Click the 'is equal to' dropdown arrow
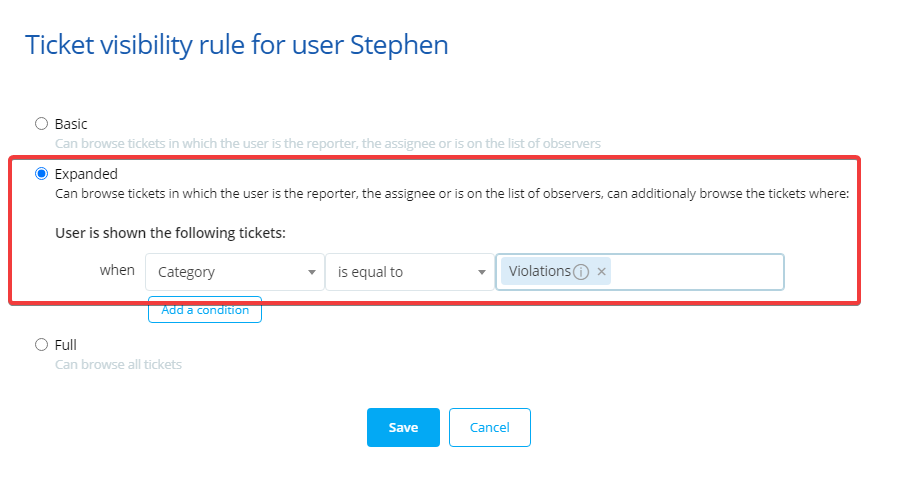The image size is (898, 482). click(481, 272)
